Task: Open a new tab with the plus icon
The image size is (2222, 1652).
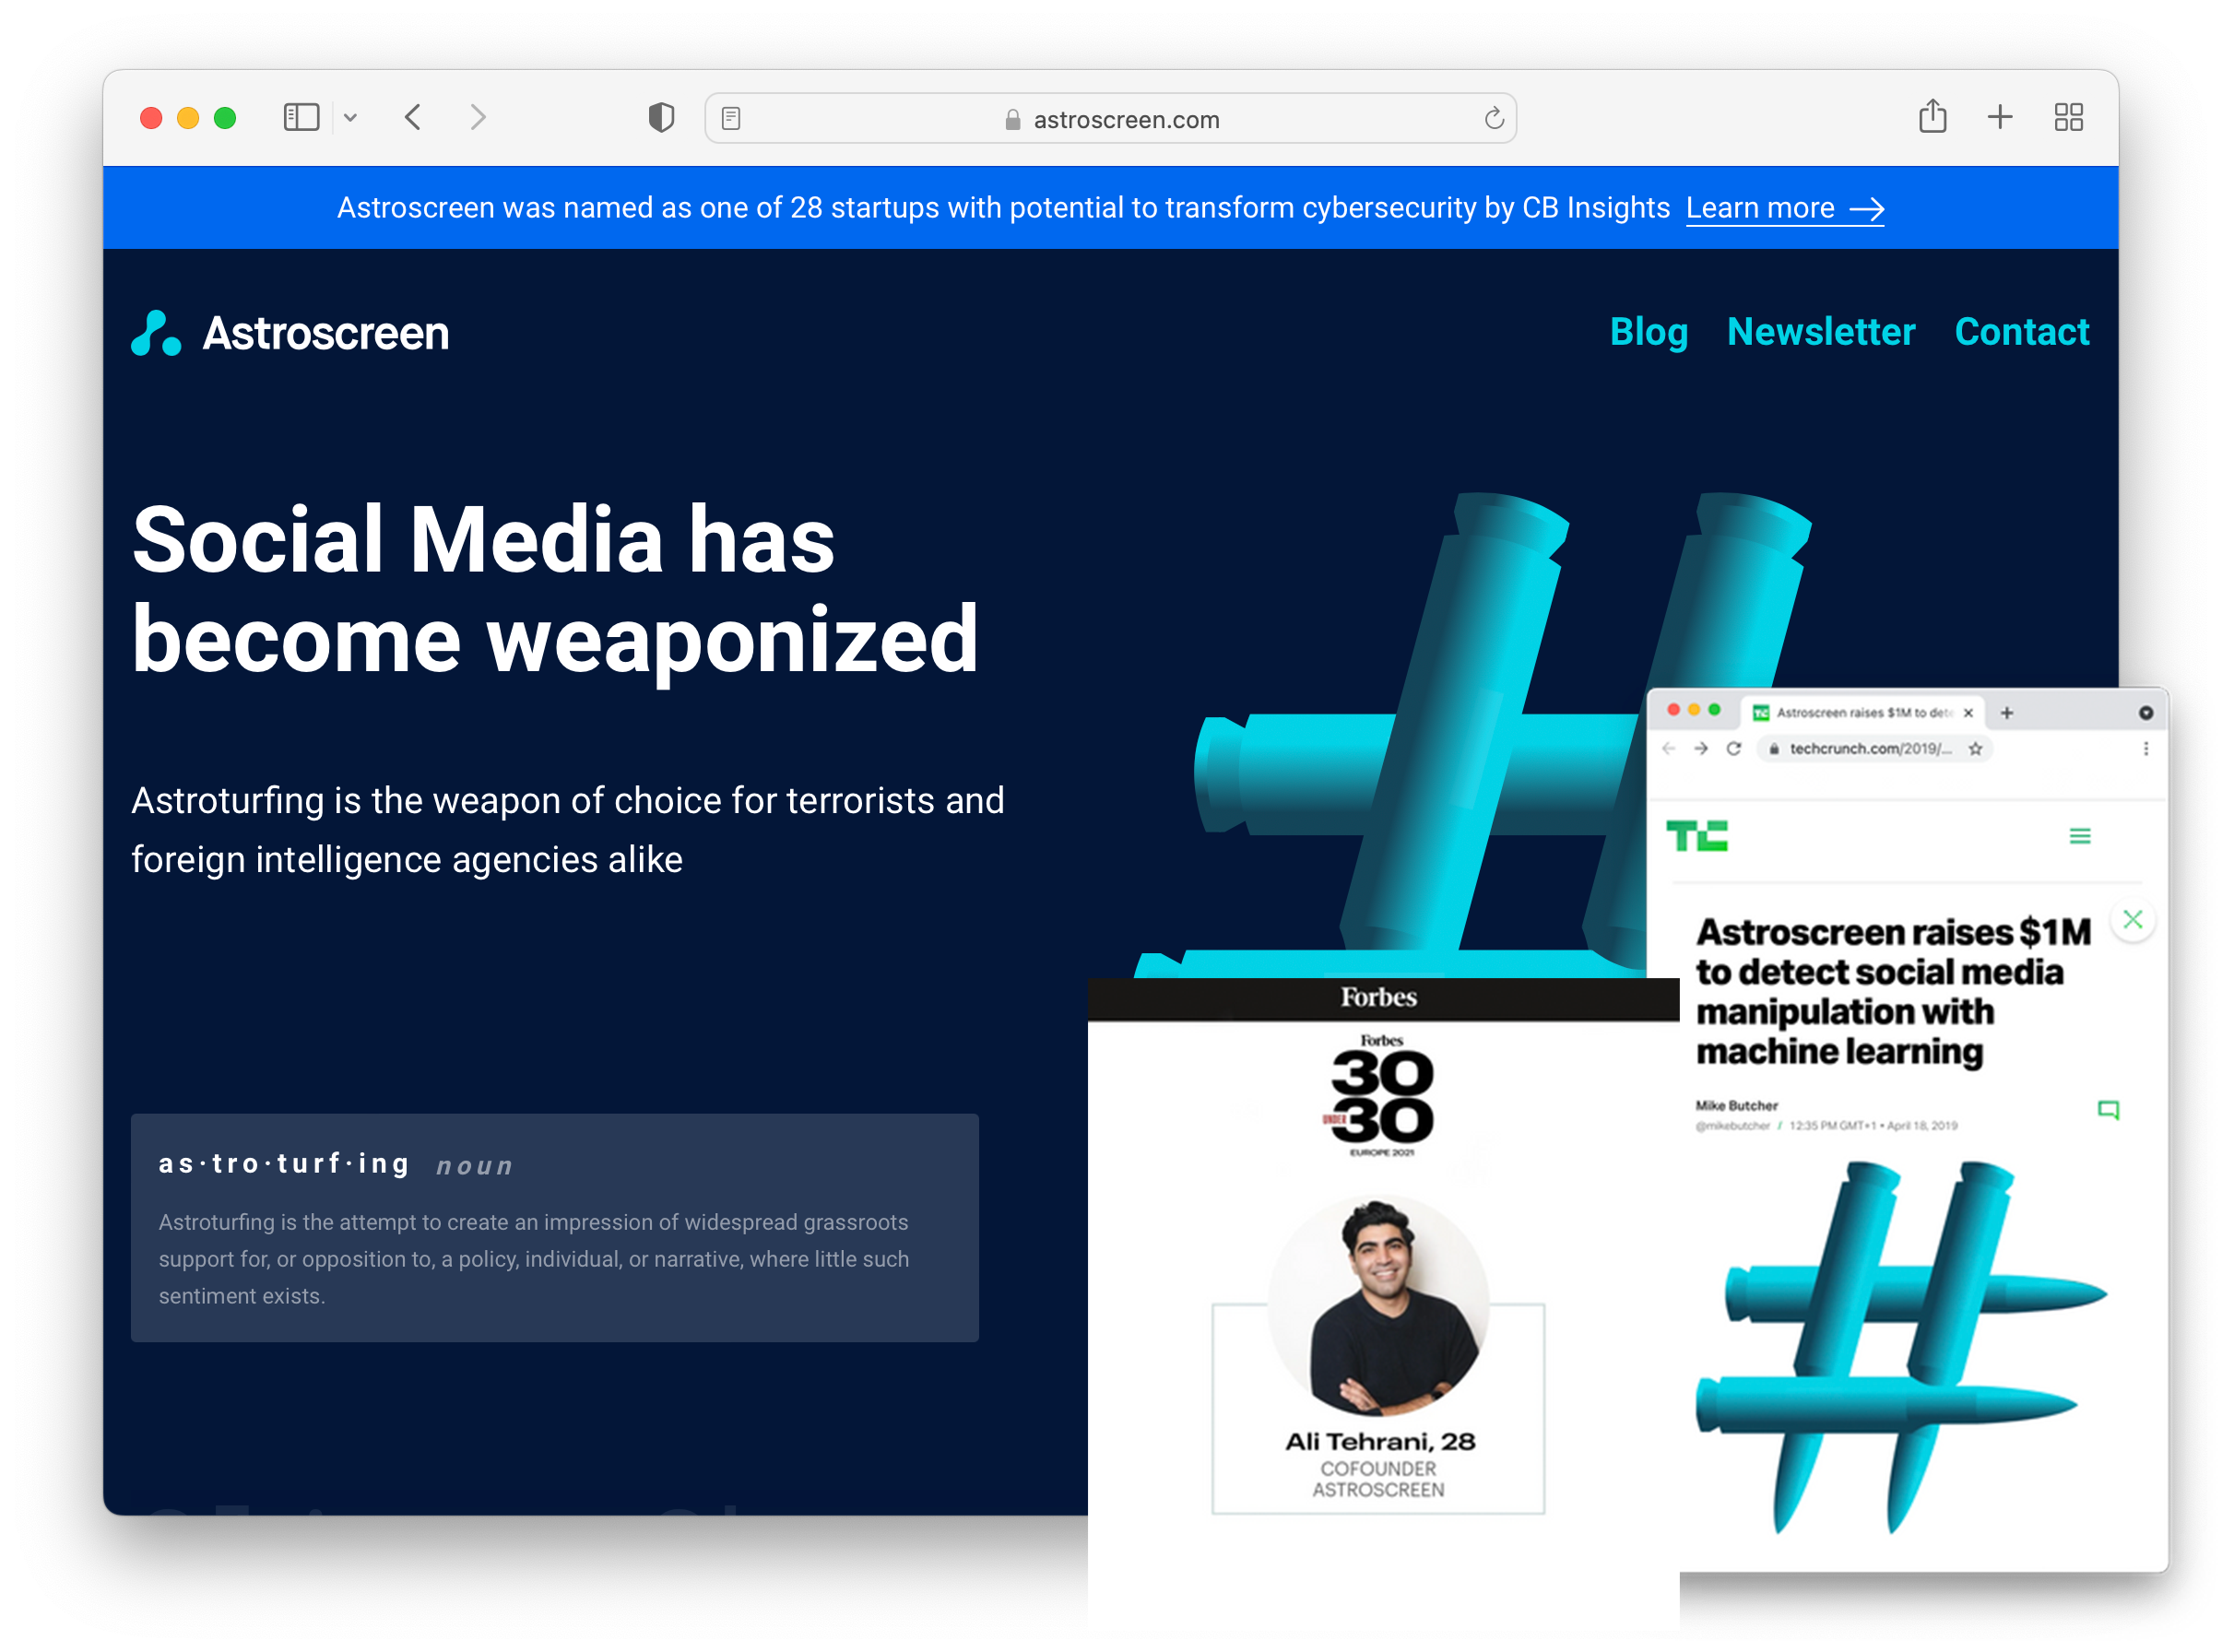Action: (1999, 117)
